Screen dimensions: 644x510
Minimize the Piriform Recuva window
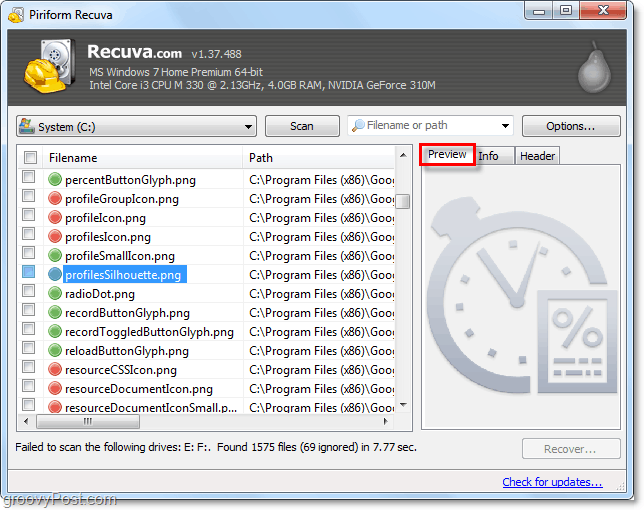point(538,10)
